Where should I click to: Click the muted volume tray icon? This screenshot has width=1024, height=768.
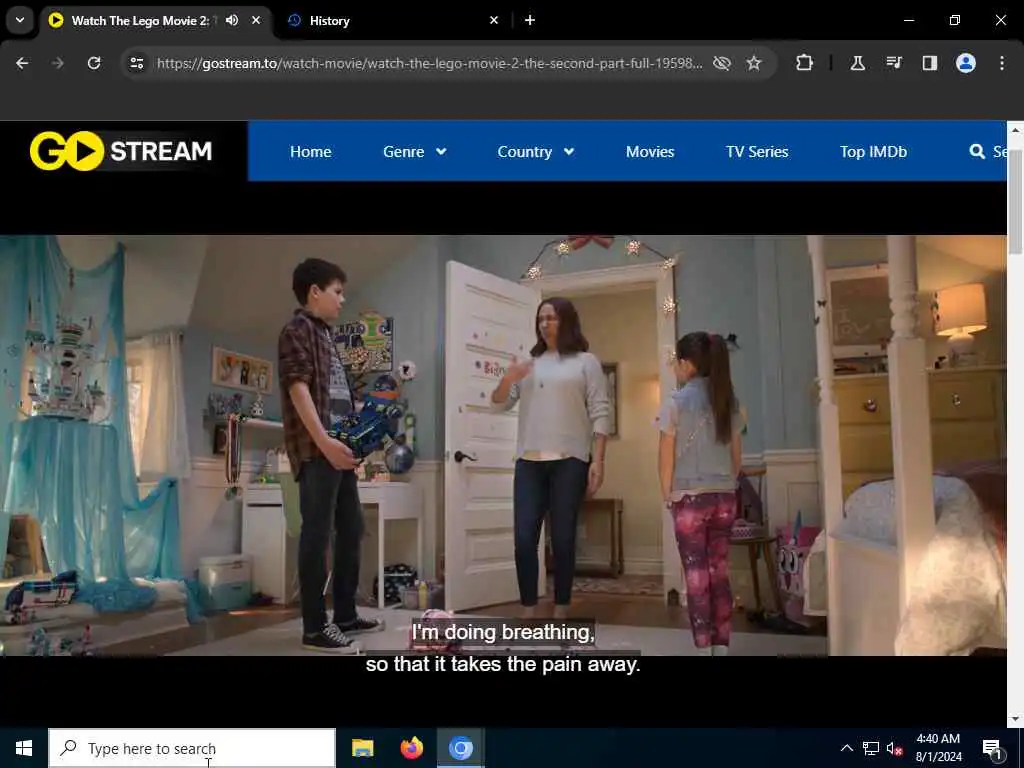pyautogui.click(x=895, y=748)
